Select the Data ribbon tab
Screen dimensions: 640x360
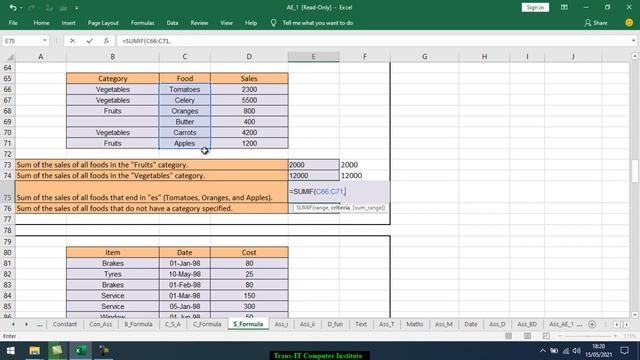click(172, 23)
